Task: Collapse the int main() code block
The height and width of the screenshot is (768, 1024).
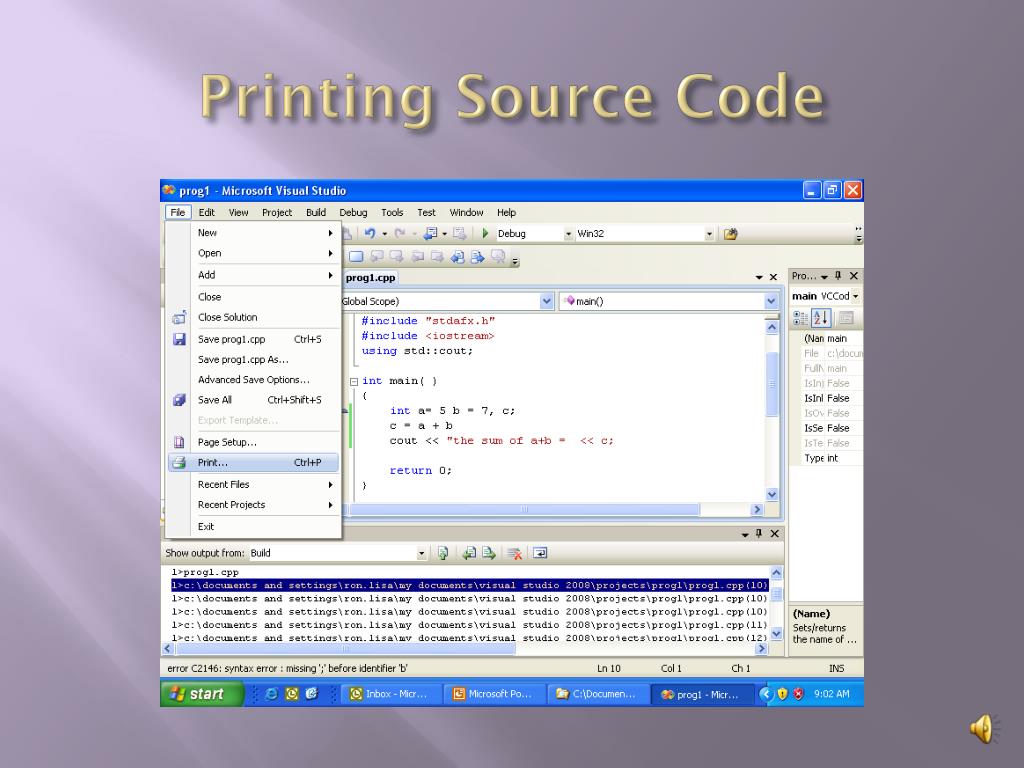Action: tap(353, 381)
